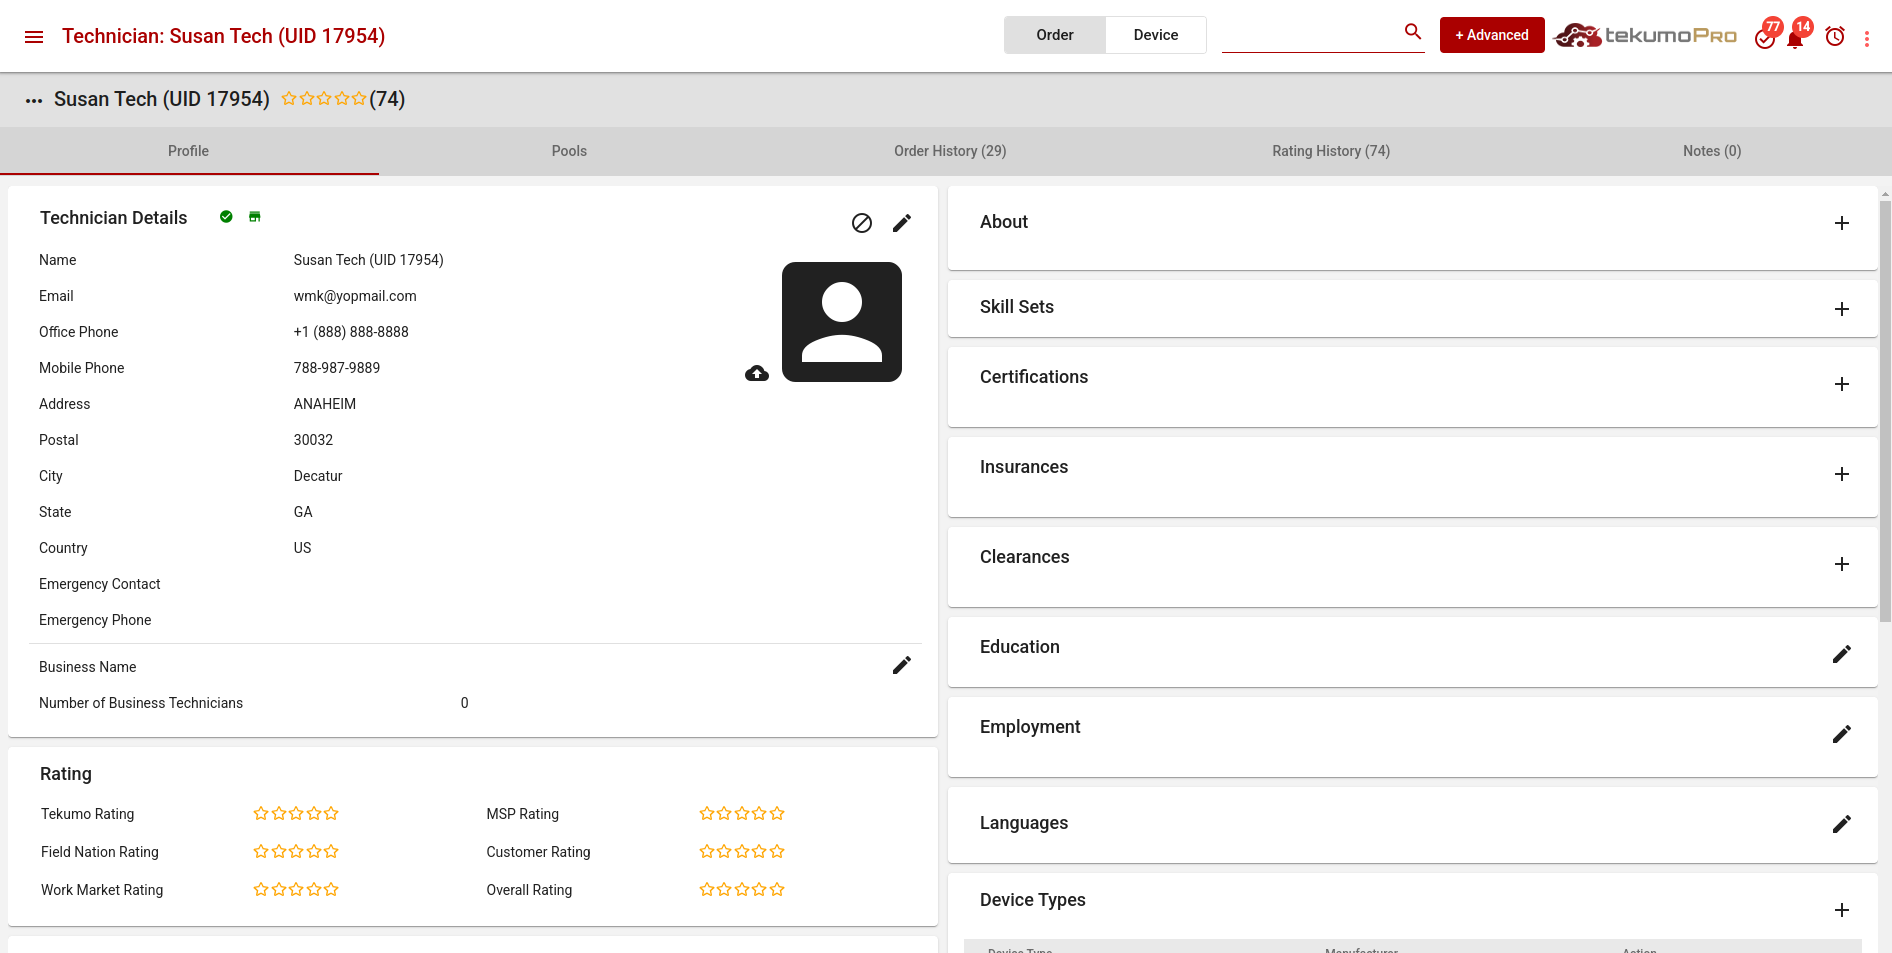The width and height of the screenshot is (1892, 953).
Task: Edit the Languages section
Action: (1841, 824)
